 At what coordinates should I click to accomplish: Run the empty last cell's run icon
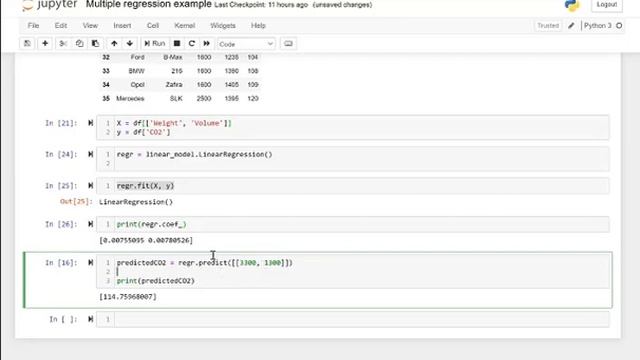tap(91, 319)
